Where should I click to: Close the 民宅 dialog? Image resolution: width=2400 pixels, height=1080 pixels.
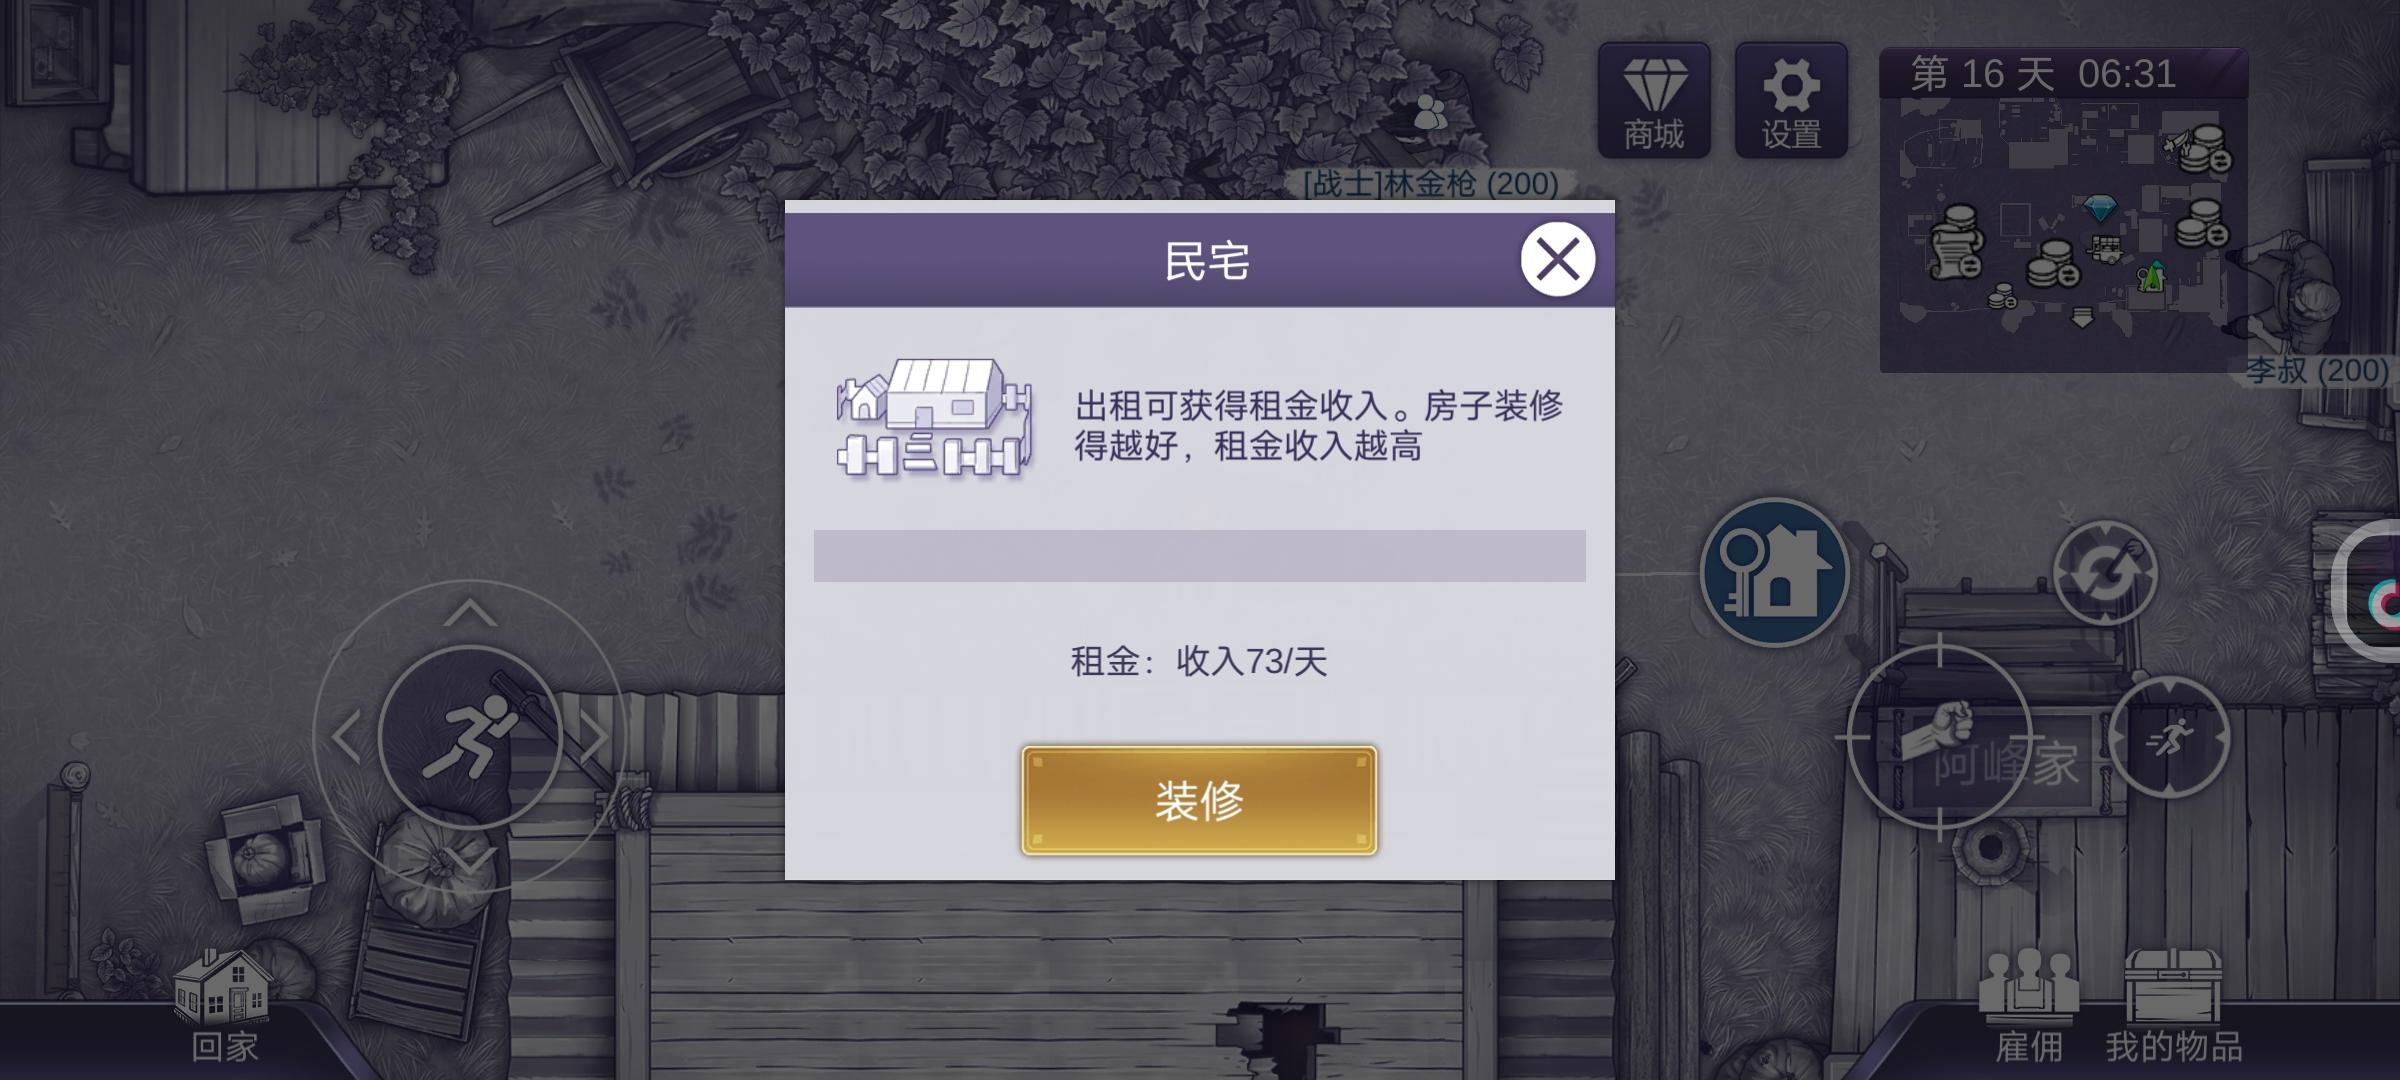1557,260
